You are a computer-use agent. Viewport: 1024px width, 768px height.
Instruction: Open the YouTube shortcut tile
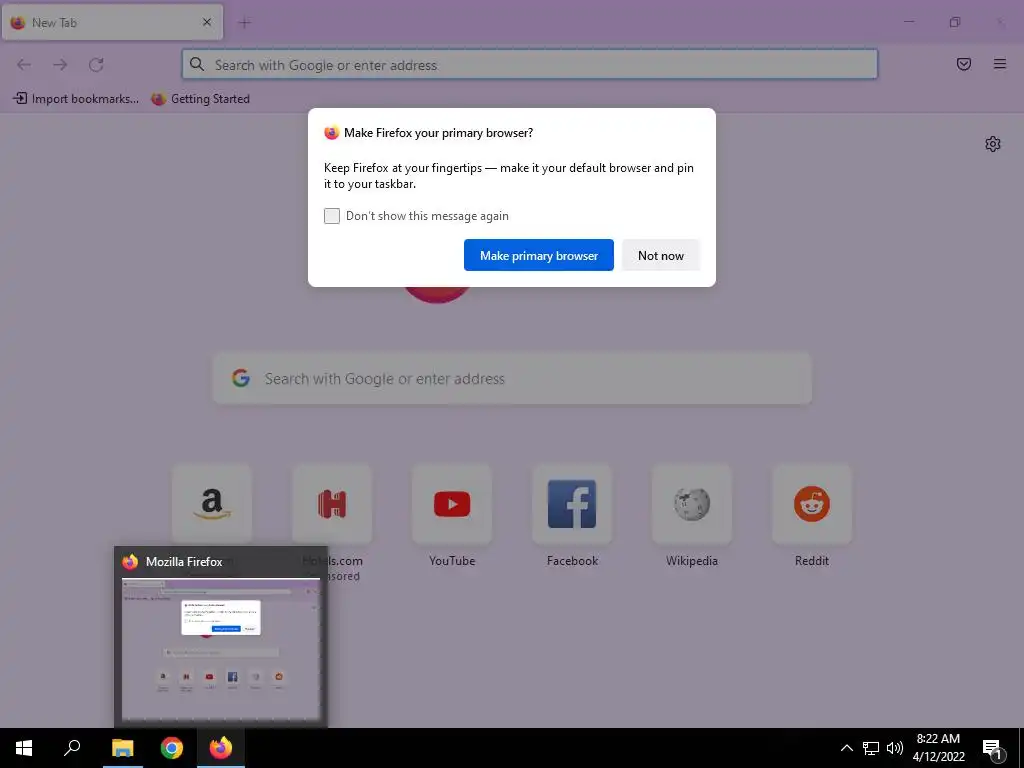pyautogui.click(x=452, y=504)
